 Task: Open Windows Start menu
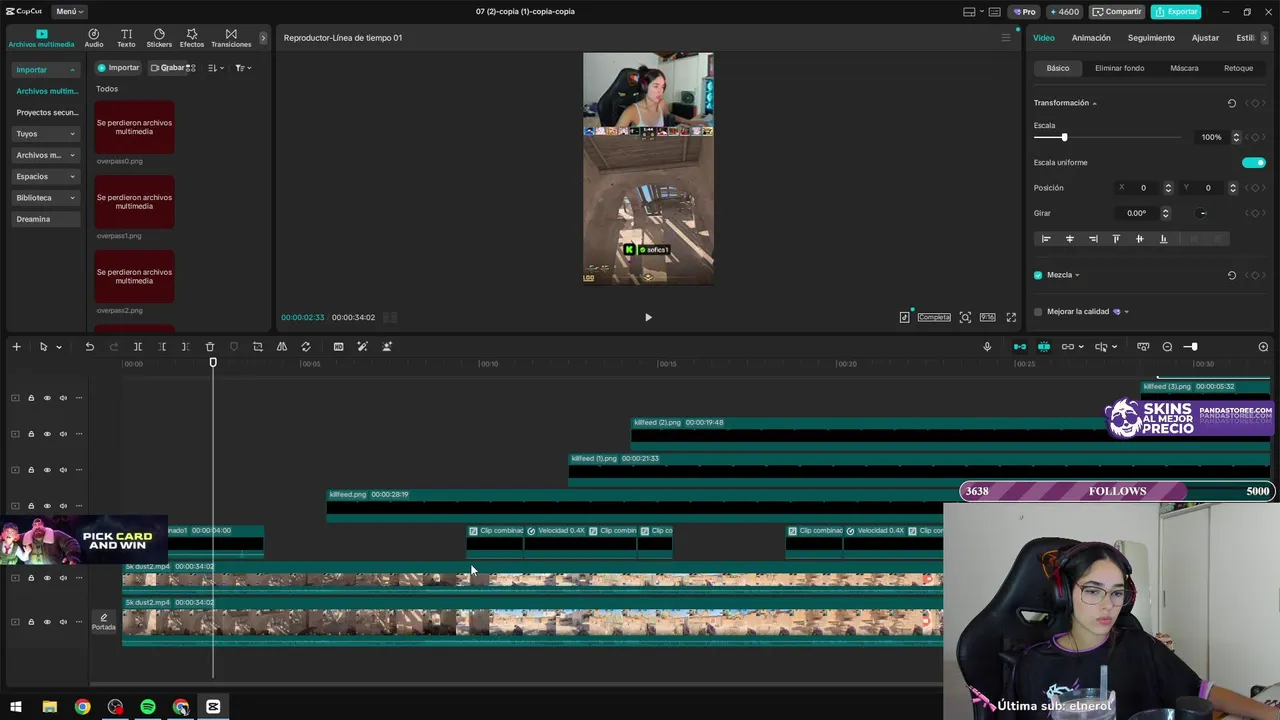pos(16,707)
